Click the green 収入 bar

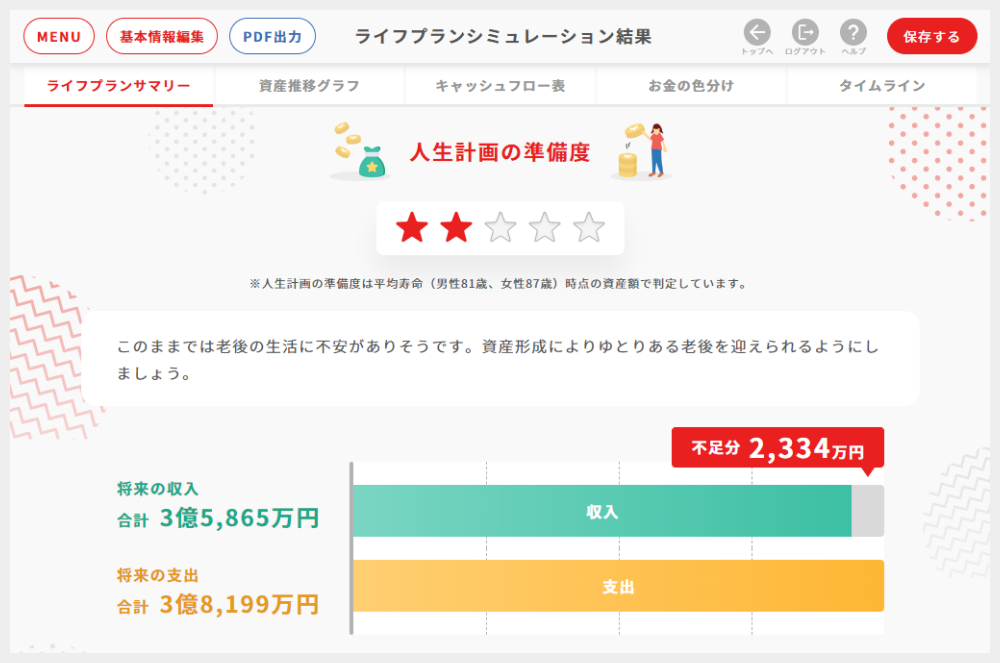[x=602, y=511]
